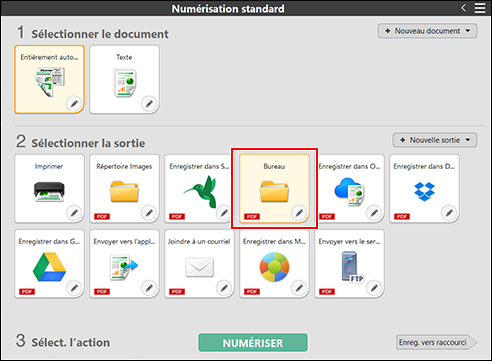
Task: Choose the cloud Enregistrer dans O output
Action: 349,189
